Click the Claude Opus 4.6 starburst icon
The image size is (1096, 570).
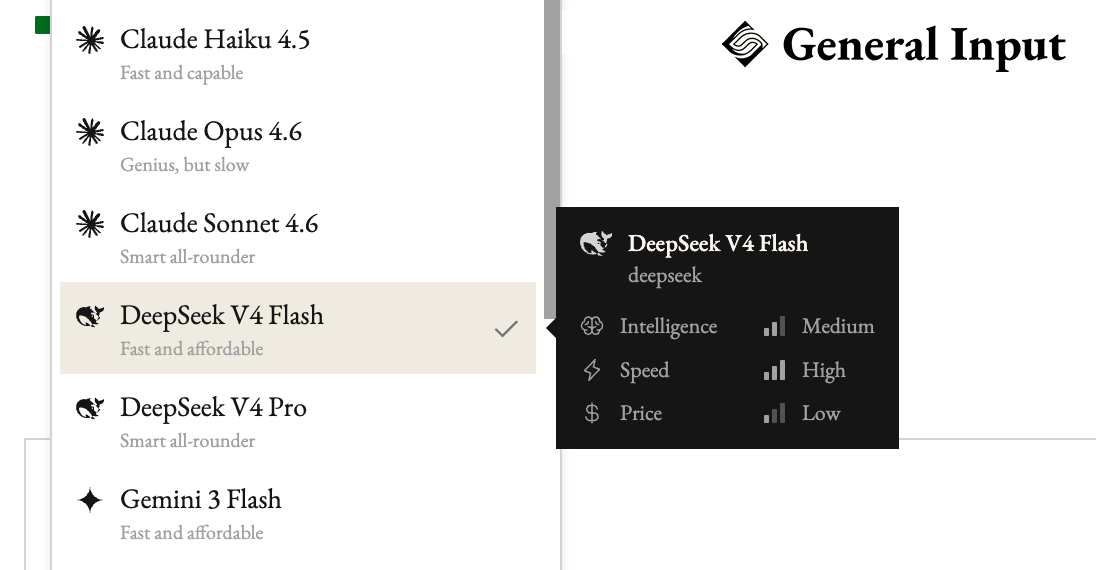pyautogui.click(x=91, y=132)
